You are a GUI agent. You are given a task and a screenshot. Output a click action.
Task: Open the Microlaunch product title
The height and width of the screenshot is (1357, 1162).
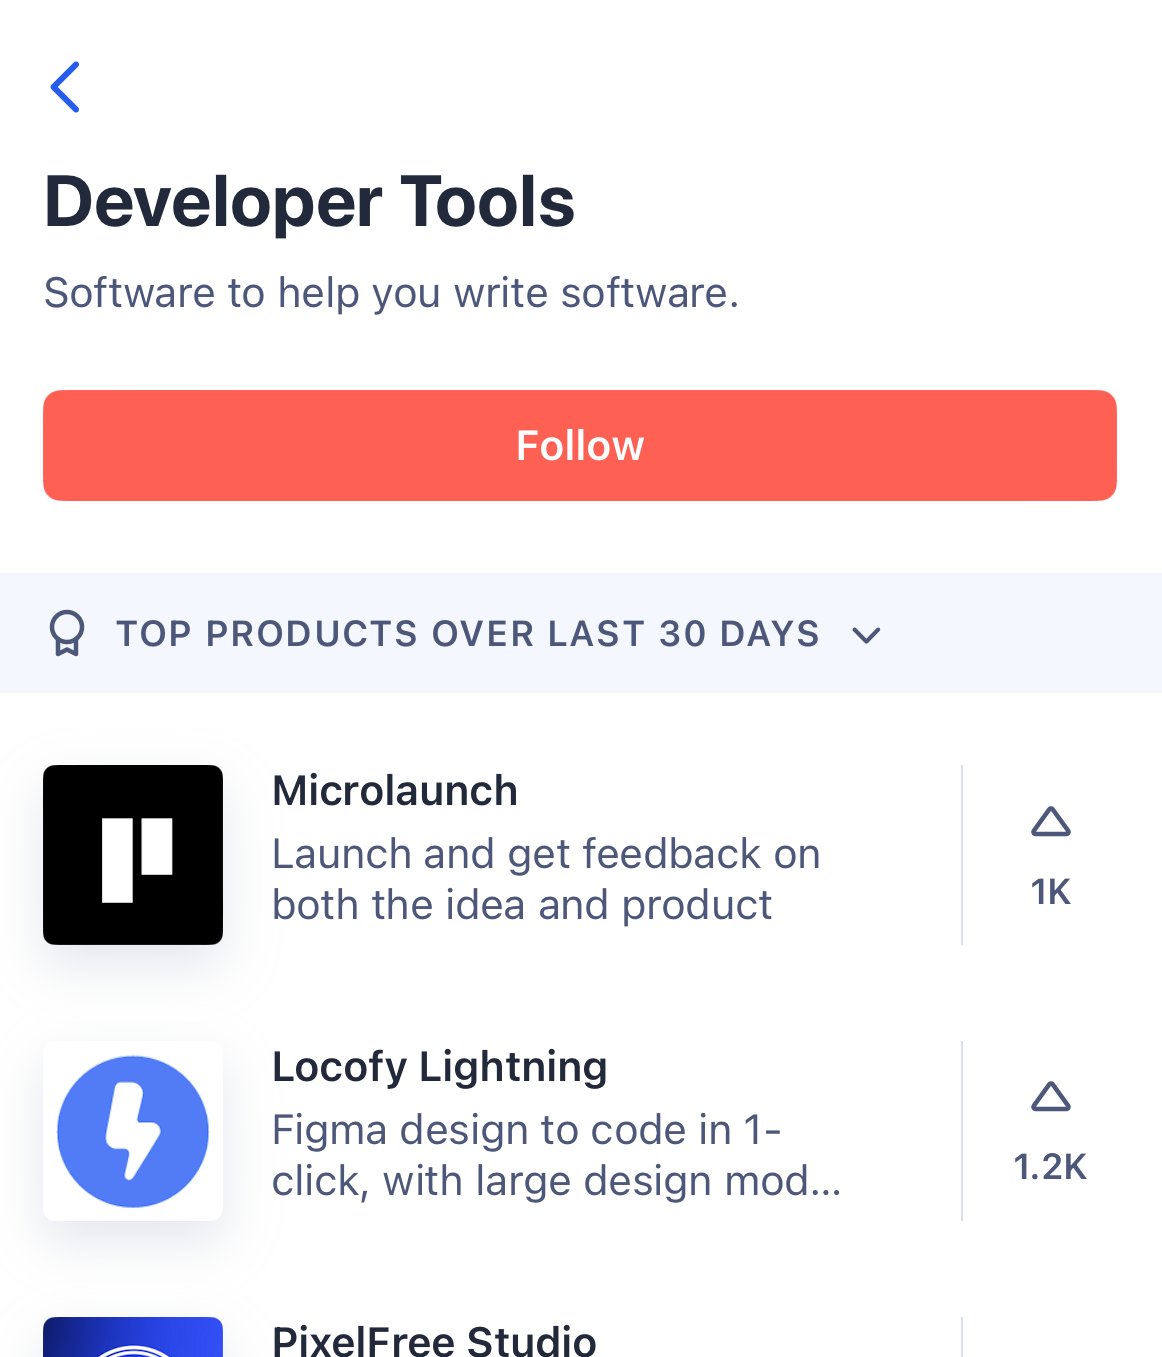[x=395, y=791]
